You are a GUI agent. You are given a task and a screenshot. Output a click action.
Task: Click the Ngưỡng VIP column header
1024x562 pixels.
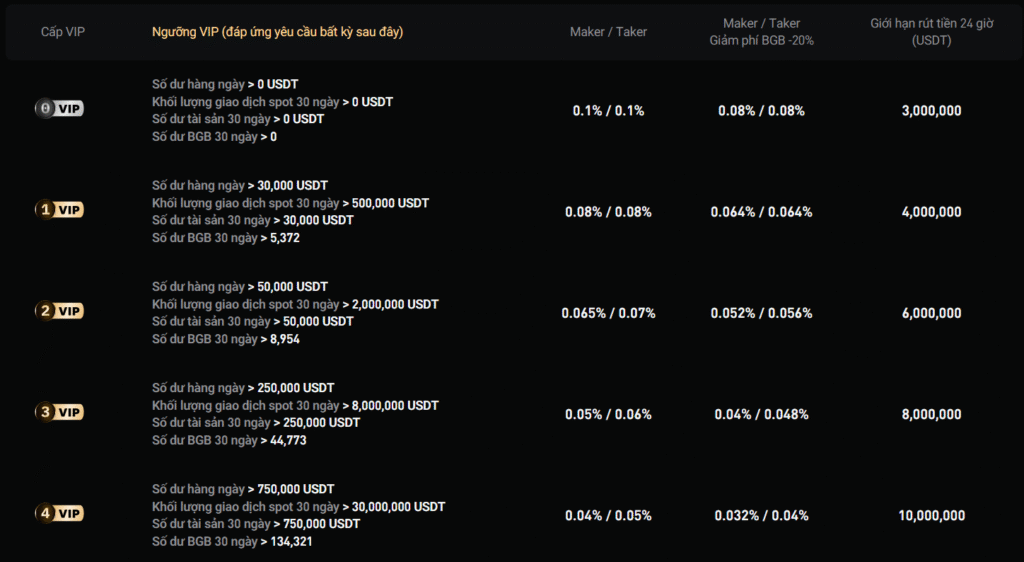click(x=277, y=32)
